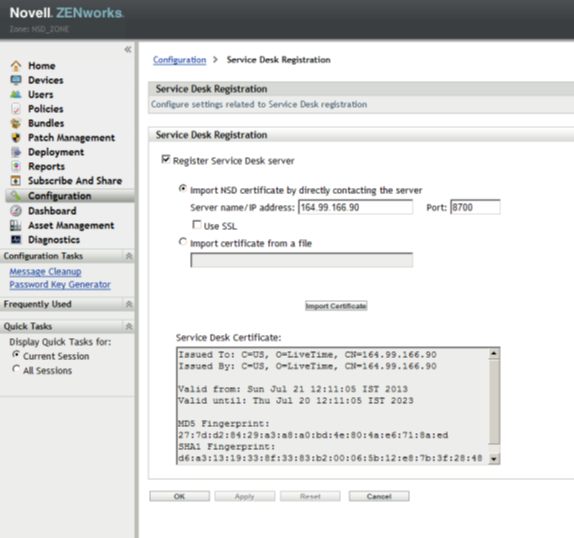Enable the Use SSL checkbox

click(197, 225)
